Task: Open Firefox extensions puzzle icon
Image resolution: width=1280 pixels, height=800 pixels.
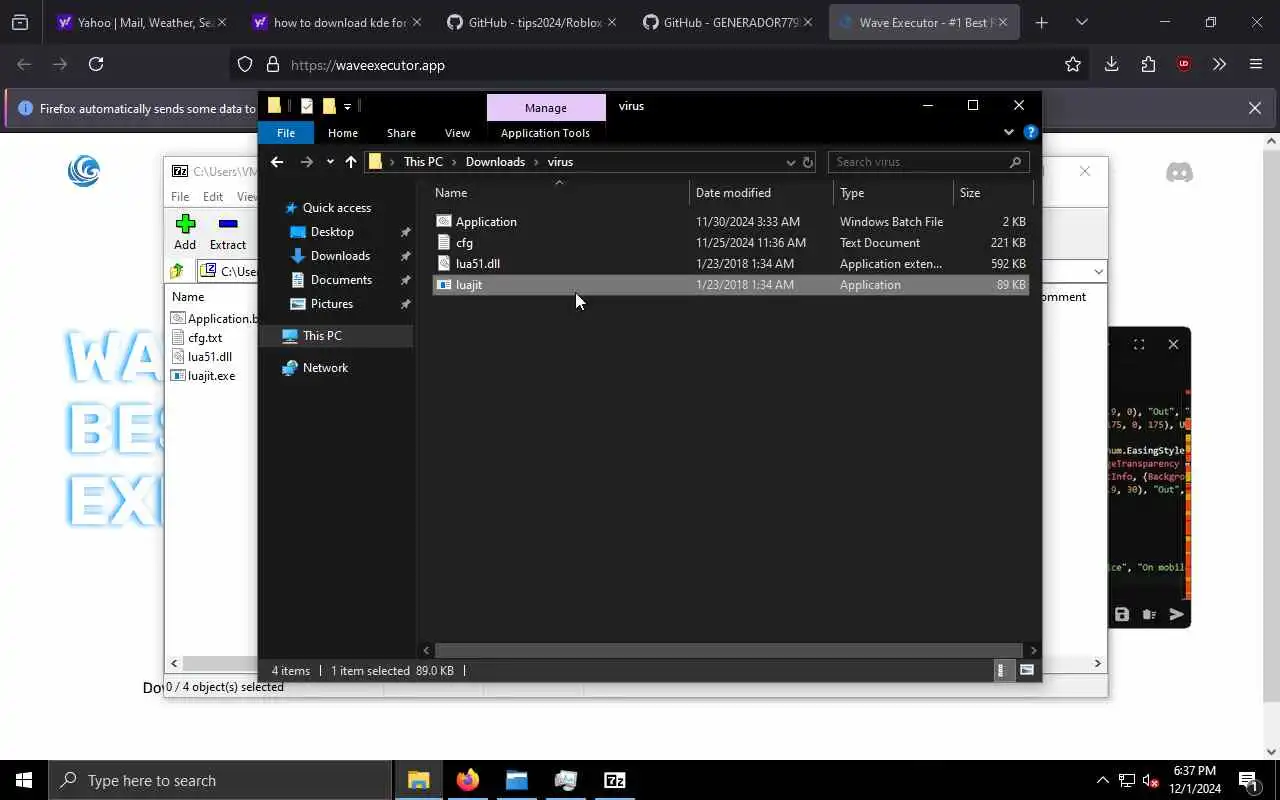Action: tap(1148, 65)
